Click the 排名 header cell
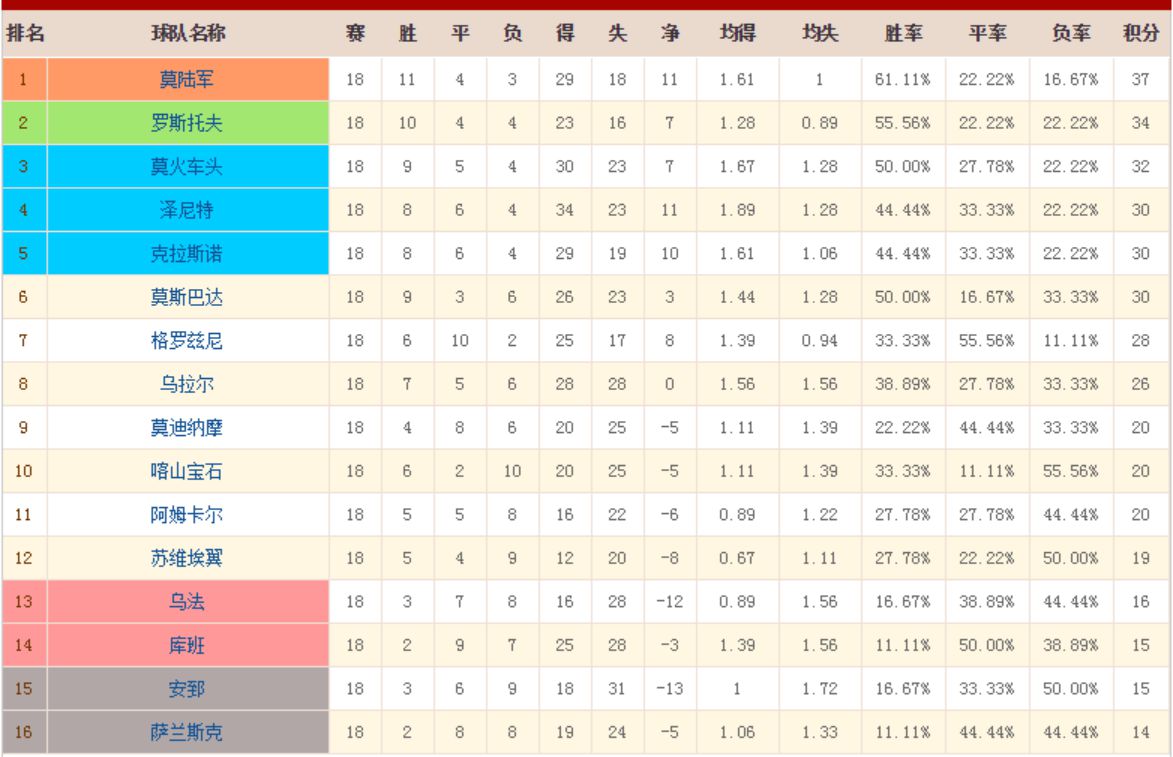Screen dimensions: 1173x757 coord(25,34)
